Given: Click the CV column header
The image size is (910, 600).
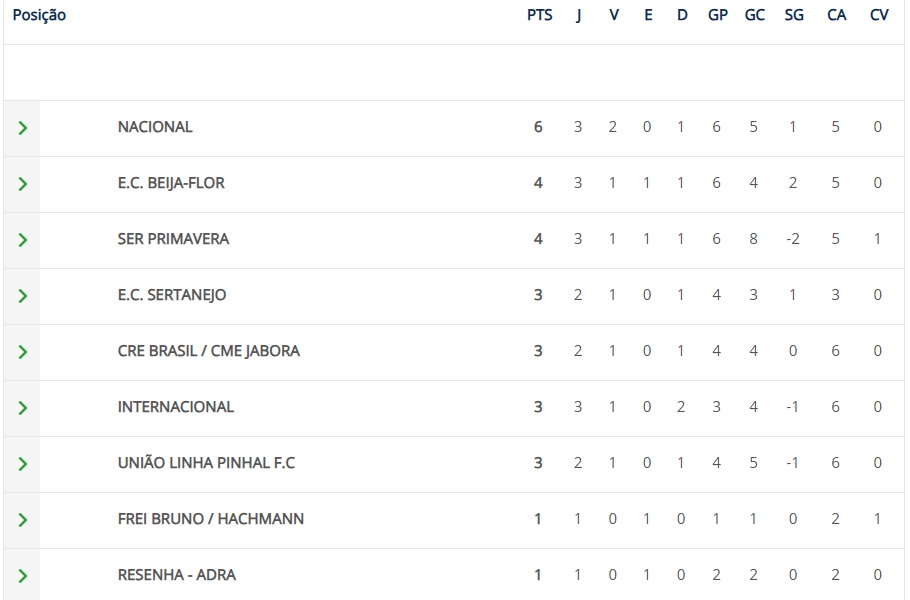Looking at the screenshot, I should coord(879,15).
